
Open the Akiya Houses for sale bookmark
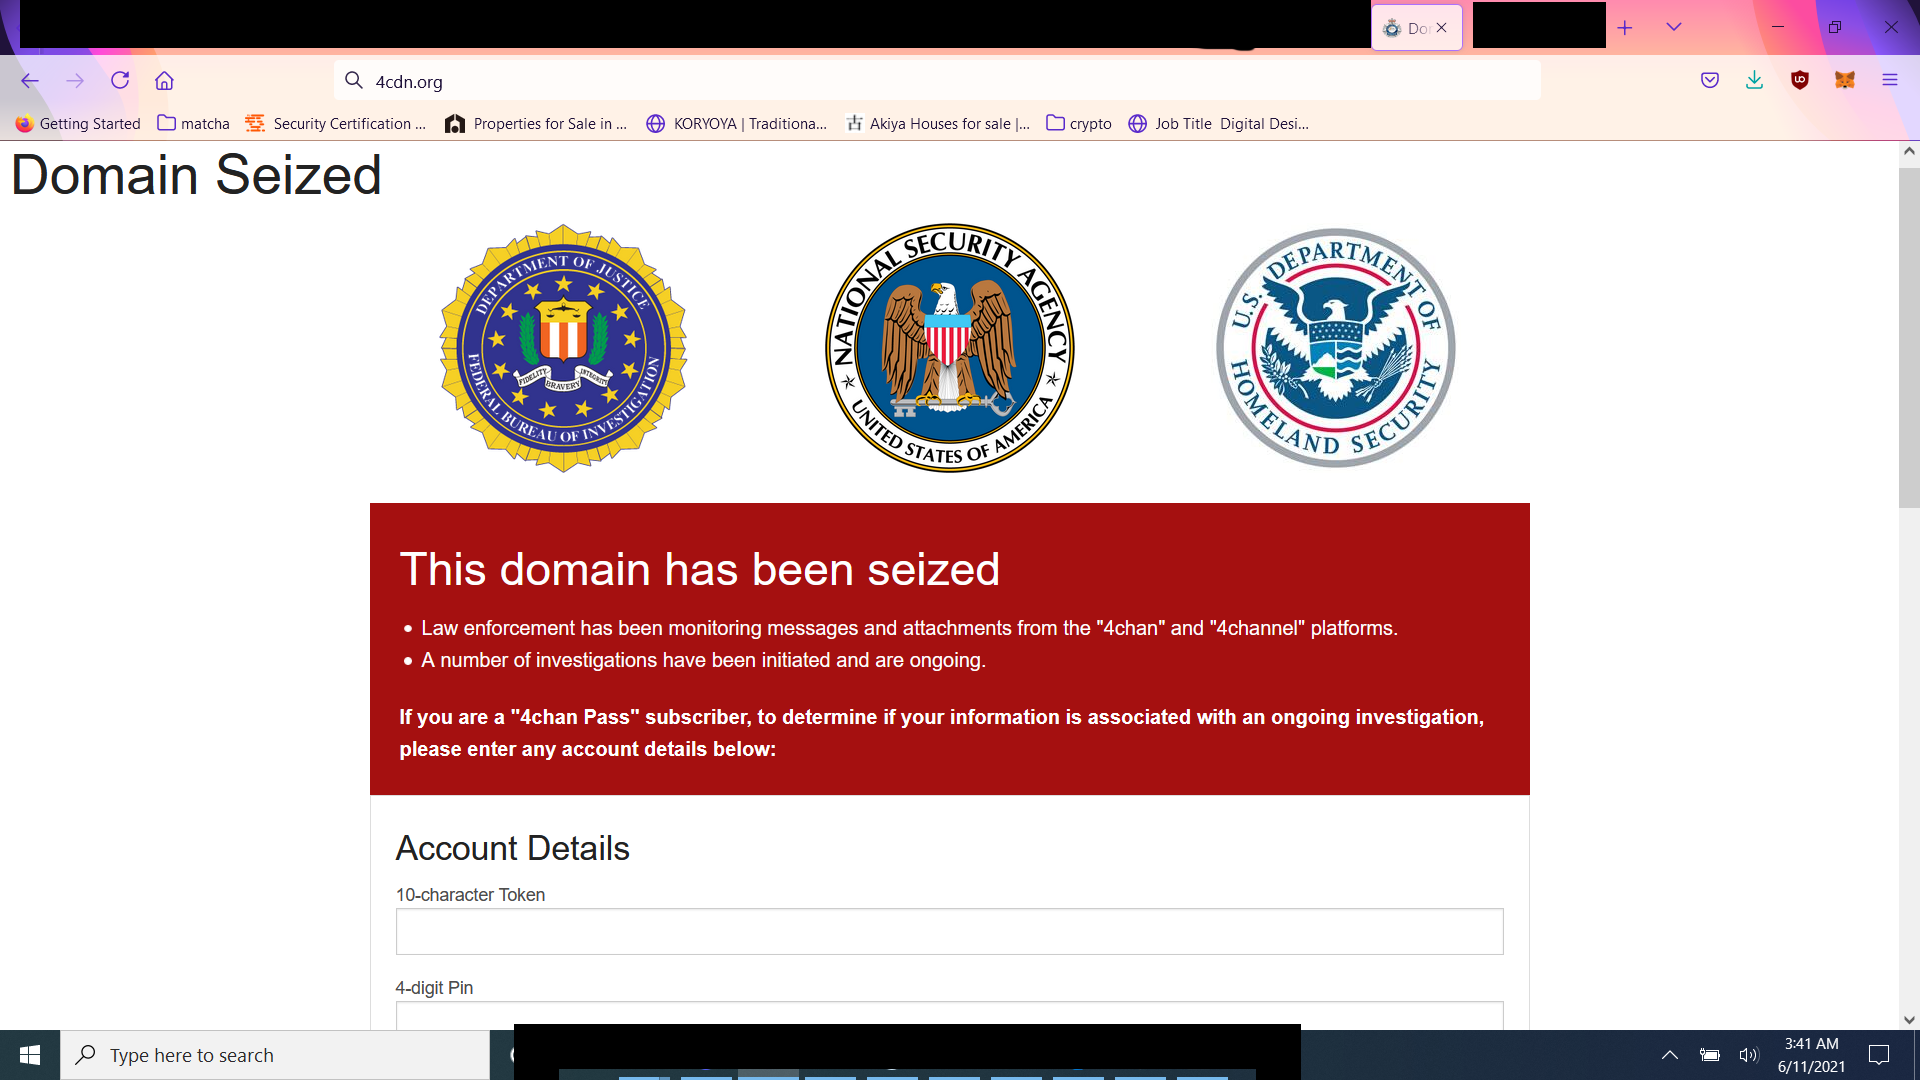pos(938,124)
